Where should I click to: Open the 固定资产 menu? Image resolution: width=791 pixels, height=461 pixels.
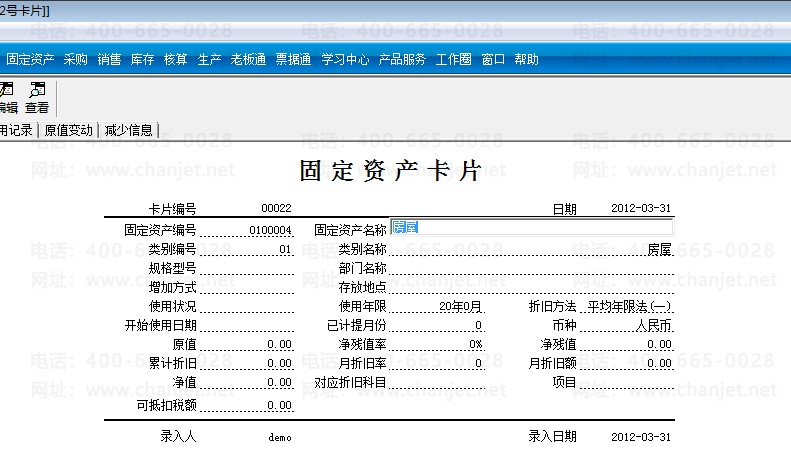[x=30, y=60]
